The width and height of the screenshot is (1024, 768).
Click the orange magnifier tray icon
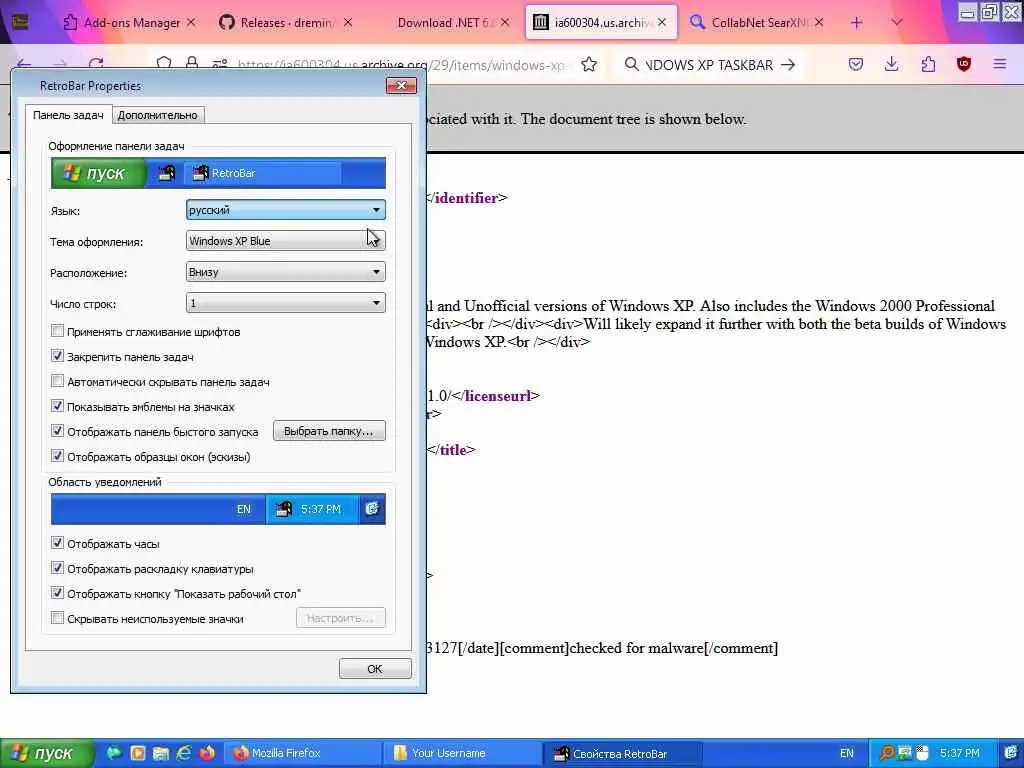[887, 754]
